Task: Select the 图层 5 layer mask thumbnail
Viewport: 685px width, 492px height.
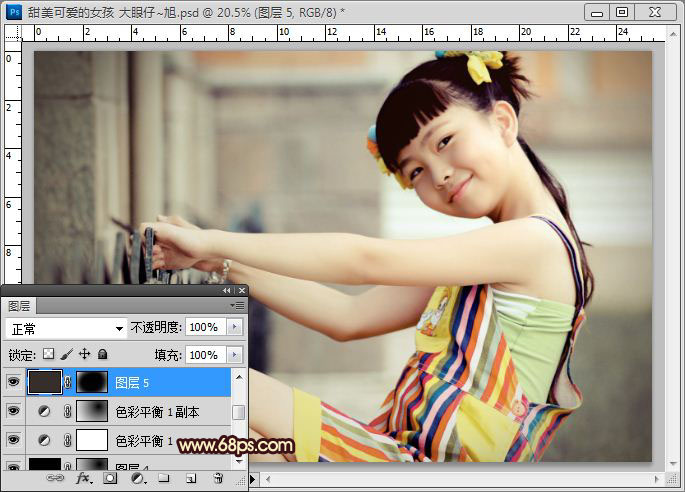Action: coord(92,381)
